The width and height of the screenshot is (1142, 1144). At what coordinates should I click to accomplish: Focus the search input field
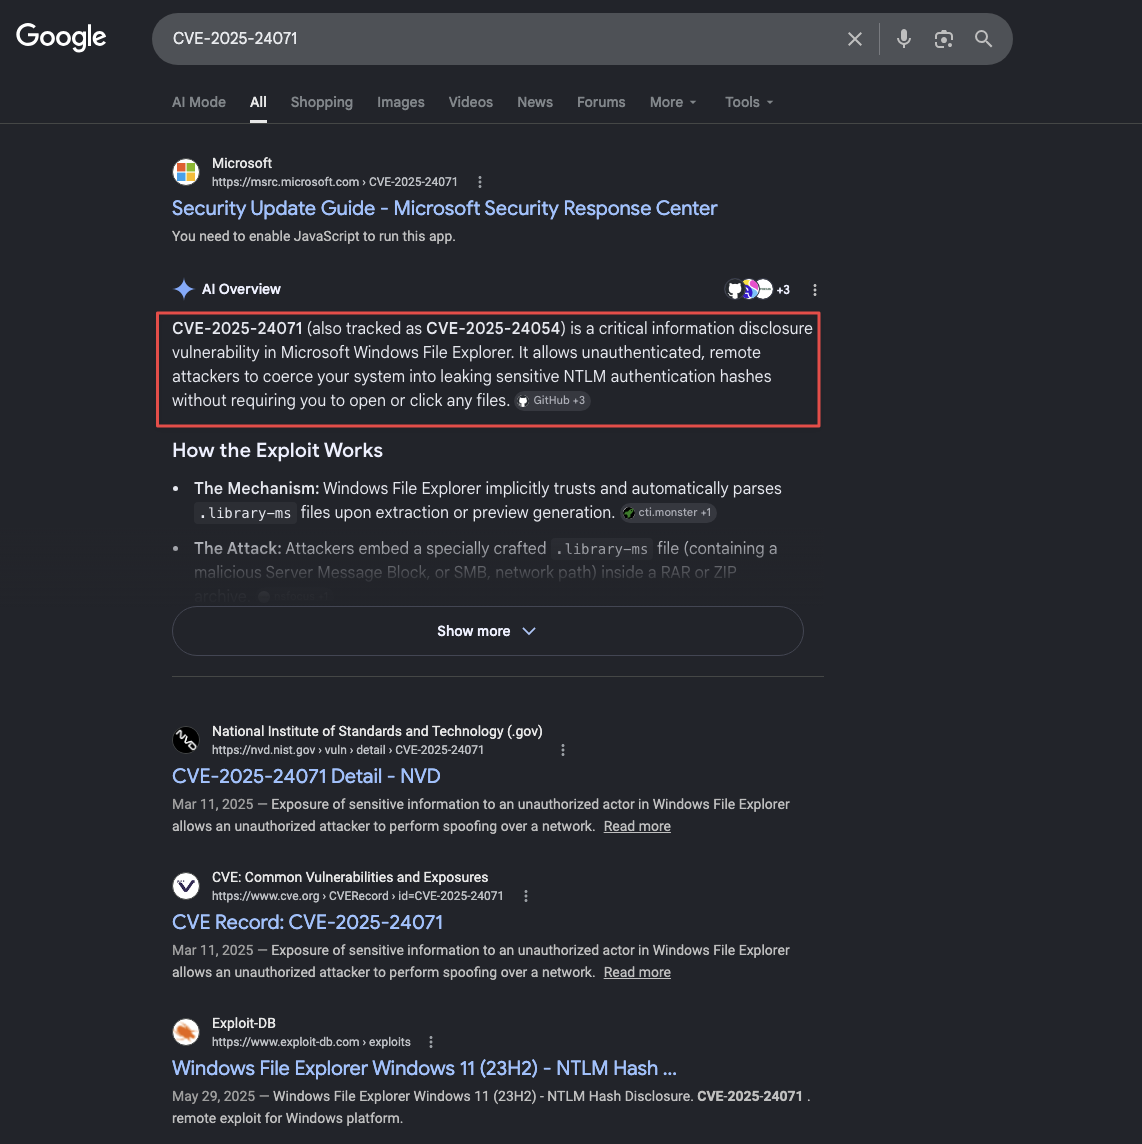pyautogui.click(x=504, y=39)
